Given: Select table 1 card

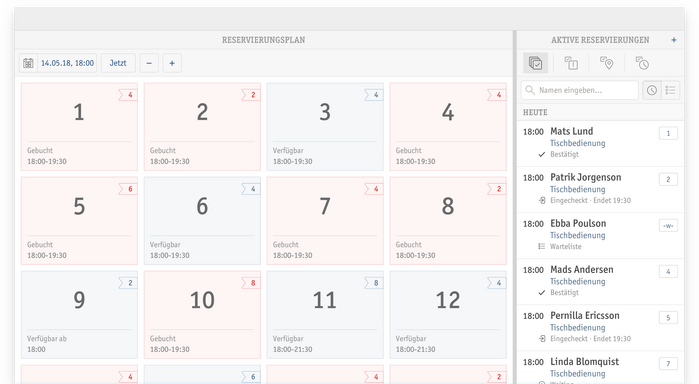Looking at the screenshot, I should pyautogui.click(x=79, y=127).
